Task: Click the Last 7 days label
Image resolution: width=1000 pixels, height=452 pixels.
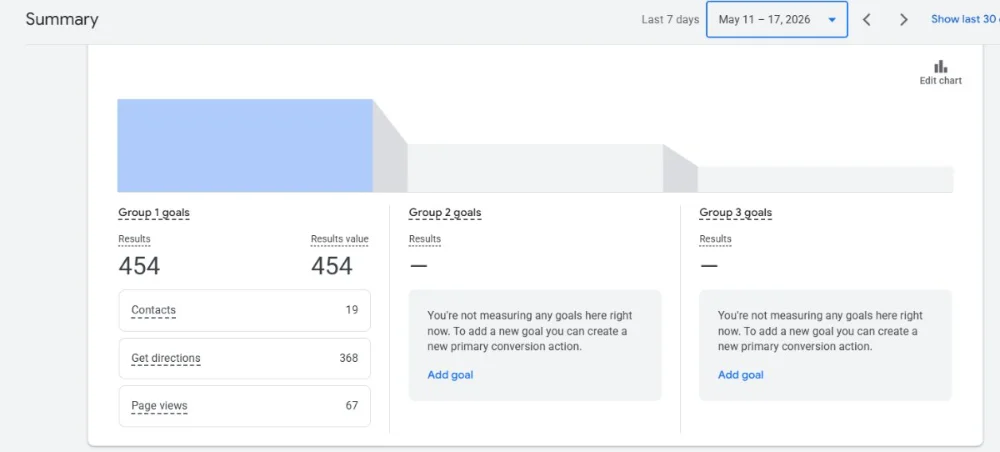Action: click(670, 20)
